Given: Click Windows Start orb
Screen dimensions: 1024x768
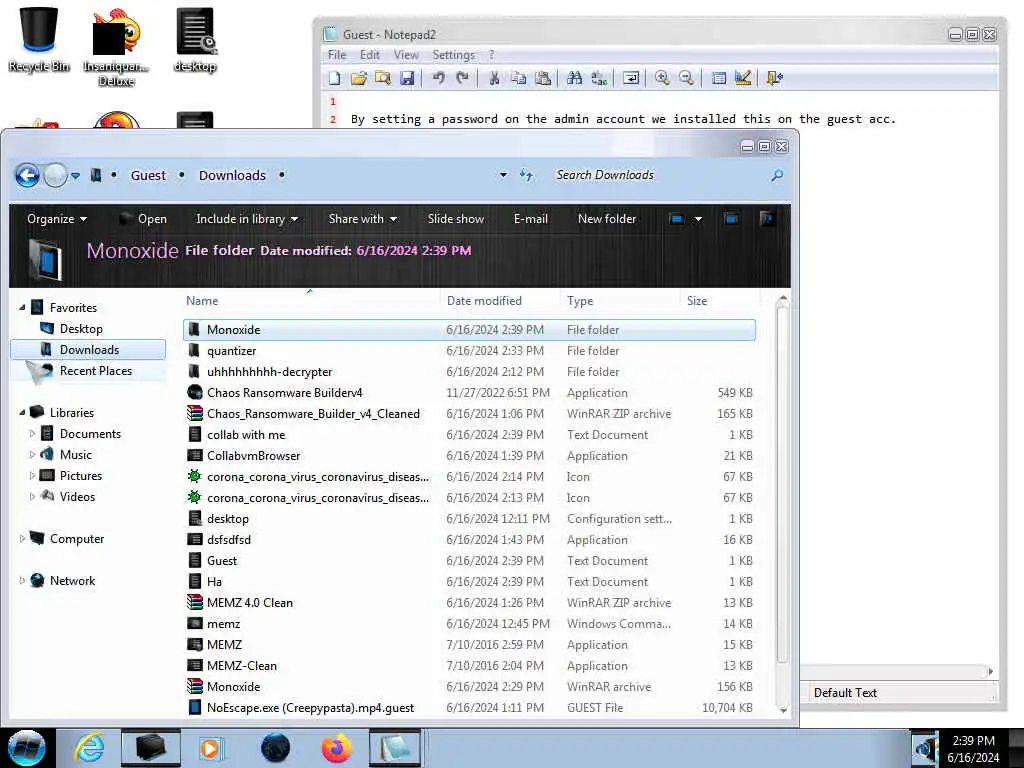Looking at the screenshot, I should pos(27,748).
